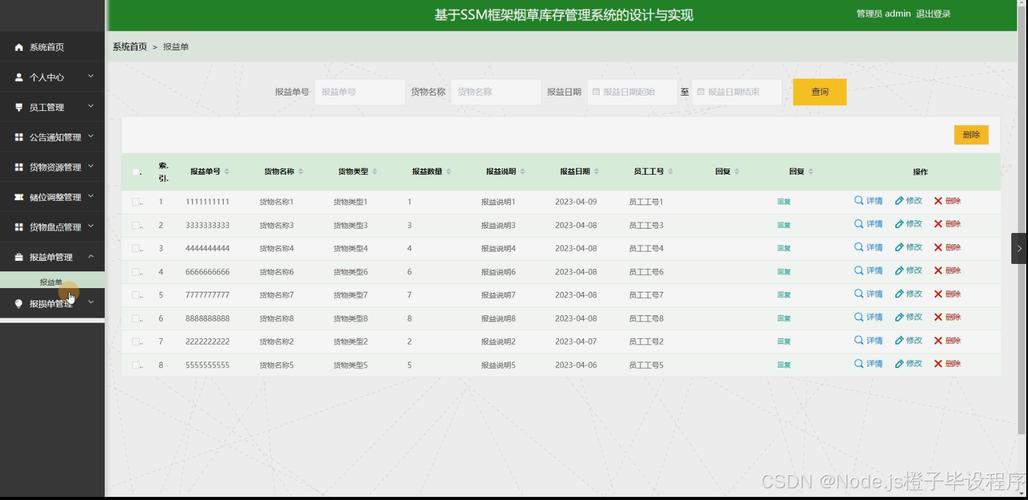Viewport: 1028px width, 500px height.
Task: Open 详情 for row 5555555555
Action: [868, 364]
